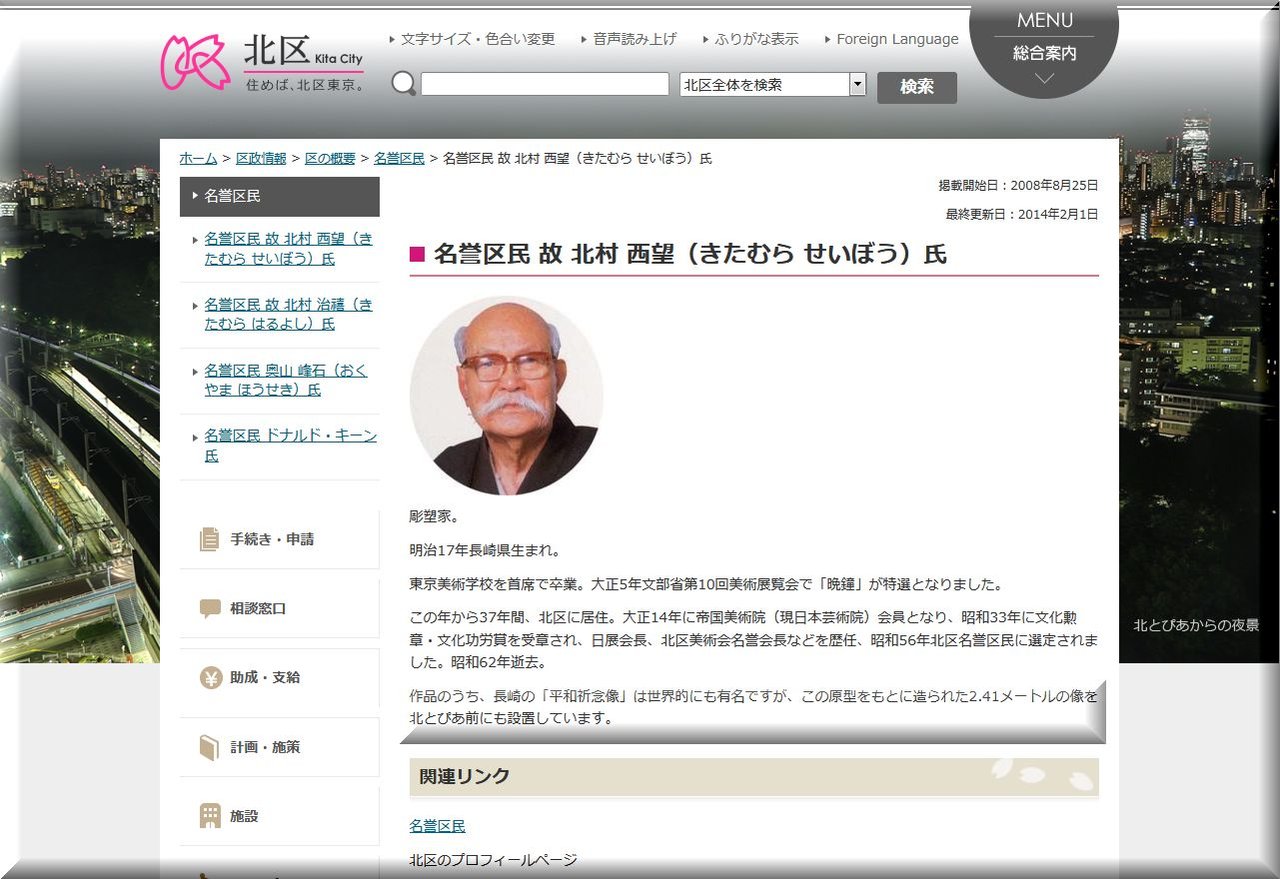The height and width of the screenshot is (879, 1280).
Task: Click the 検索 search button
Action: (x=917, y=88)
